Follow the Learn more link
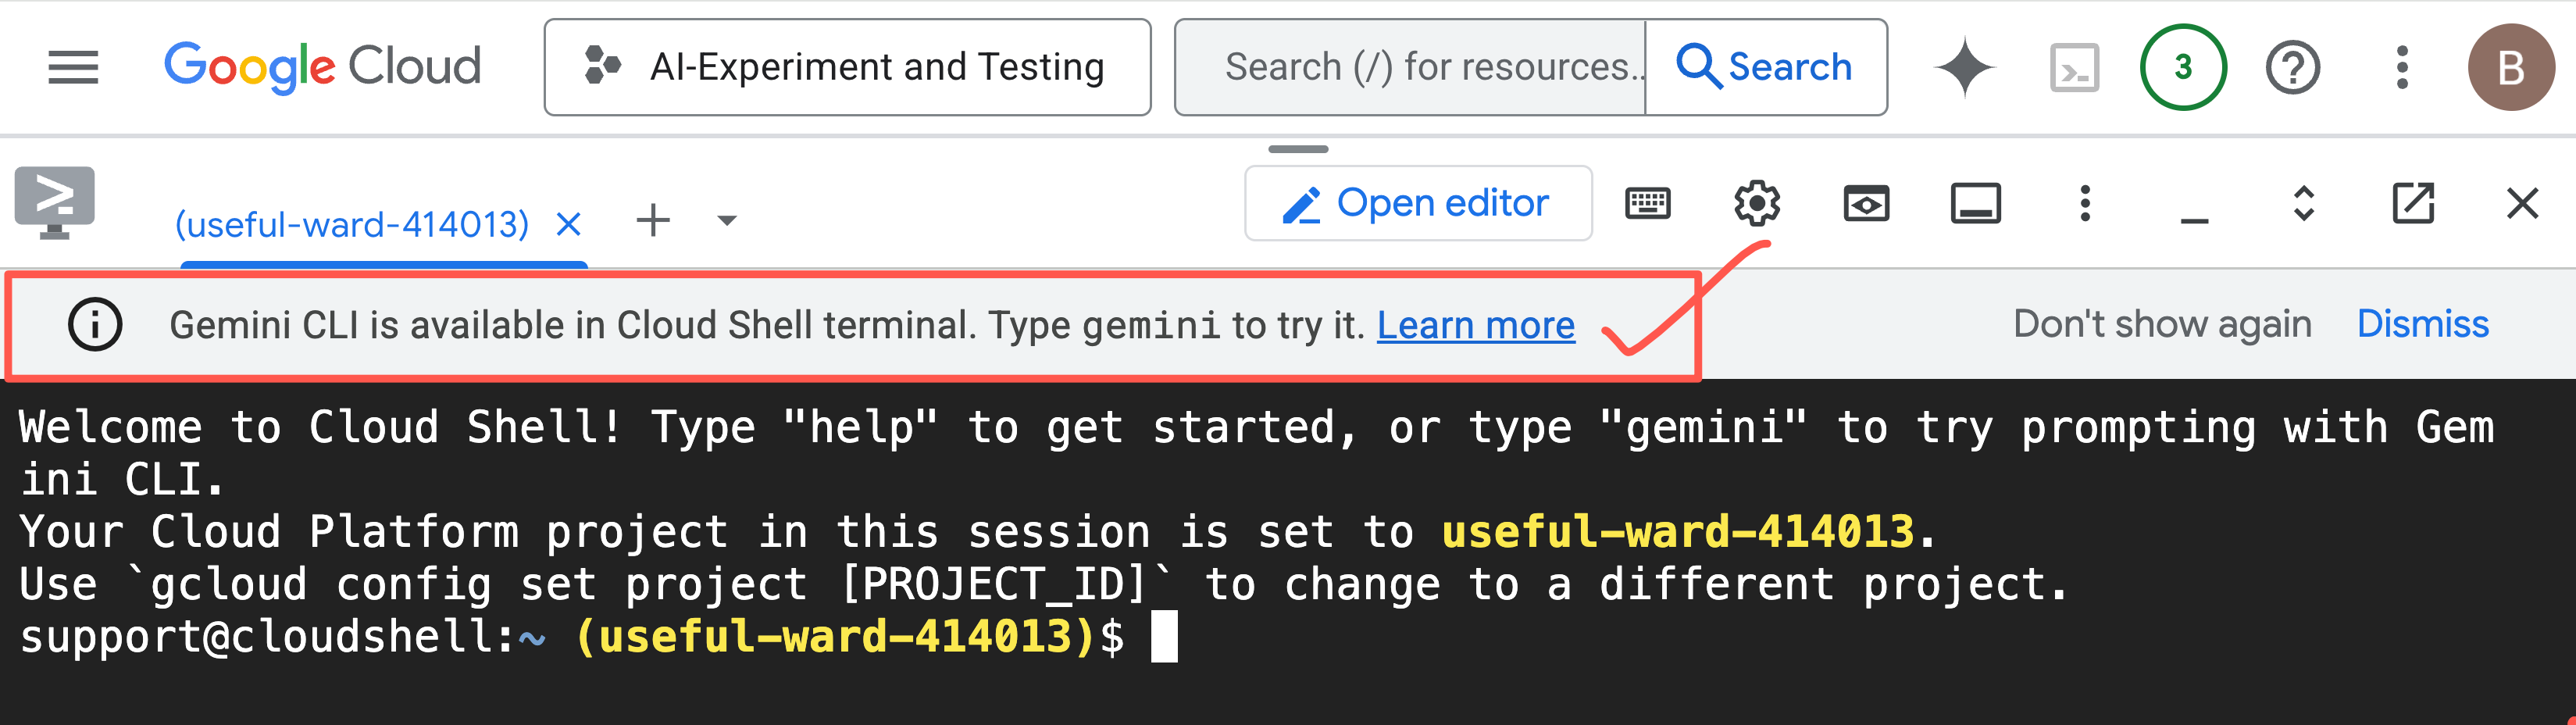The width and height of the screenshot is (2576, 725). [1476, 325]
